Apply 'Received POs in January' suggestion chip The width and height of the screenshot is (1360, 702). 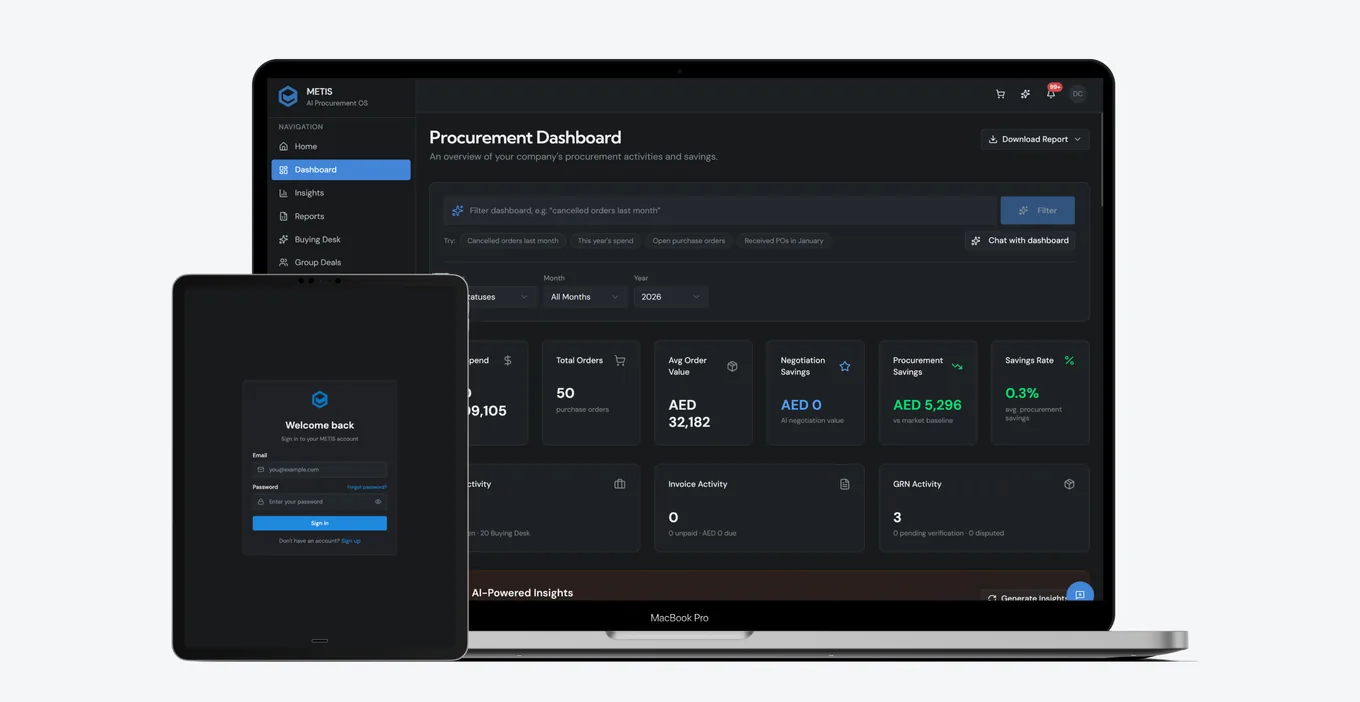pos(784,241)
